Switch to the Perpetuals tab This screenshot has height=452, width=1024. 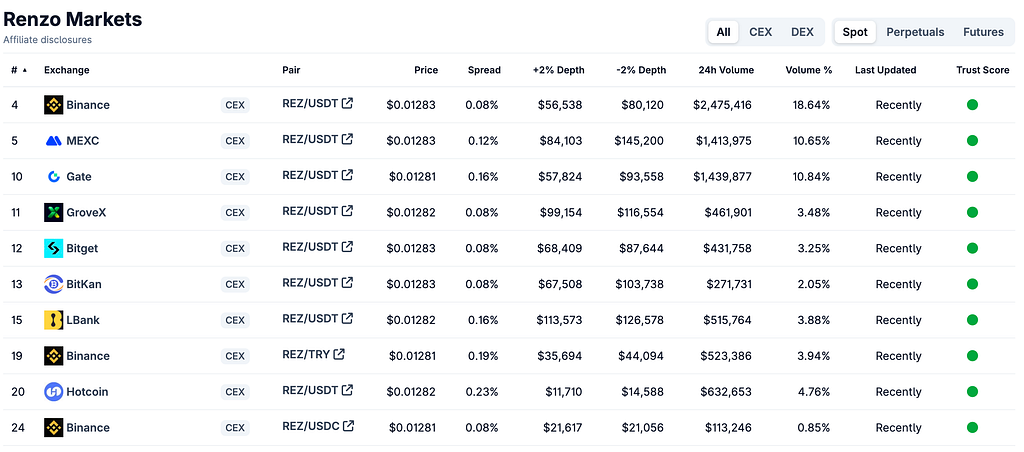(915, 32)
